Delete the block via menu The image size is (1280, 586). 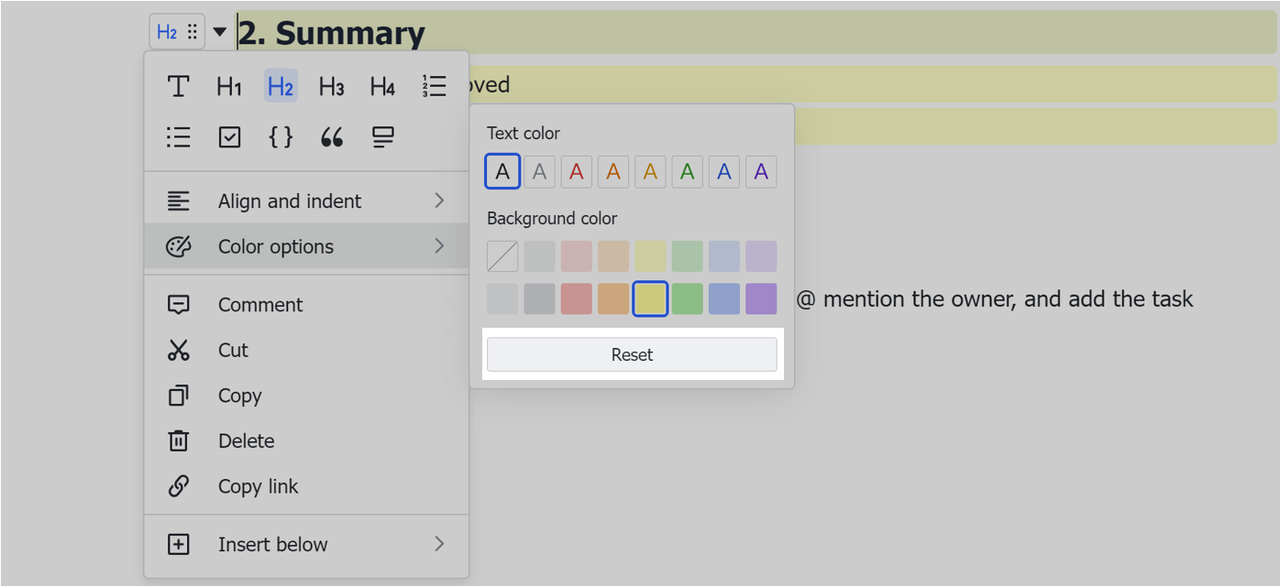[246, 441]
